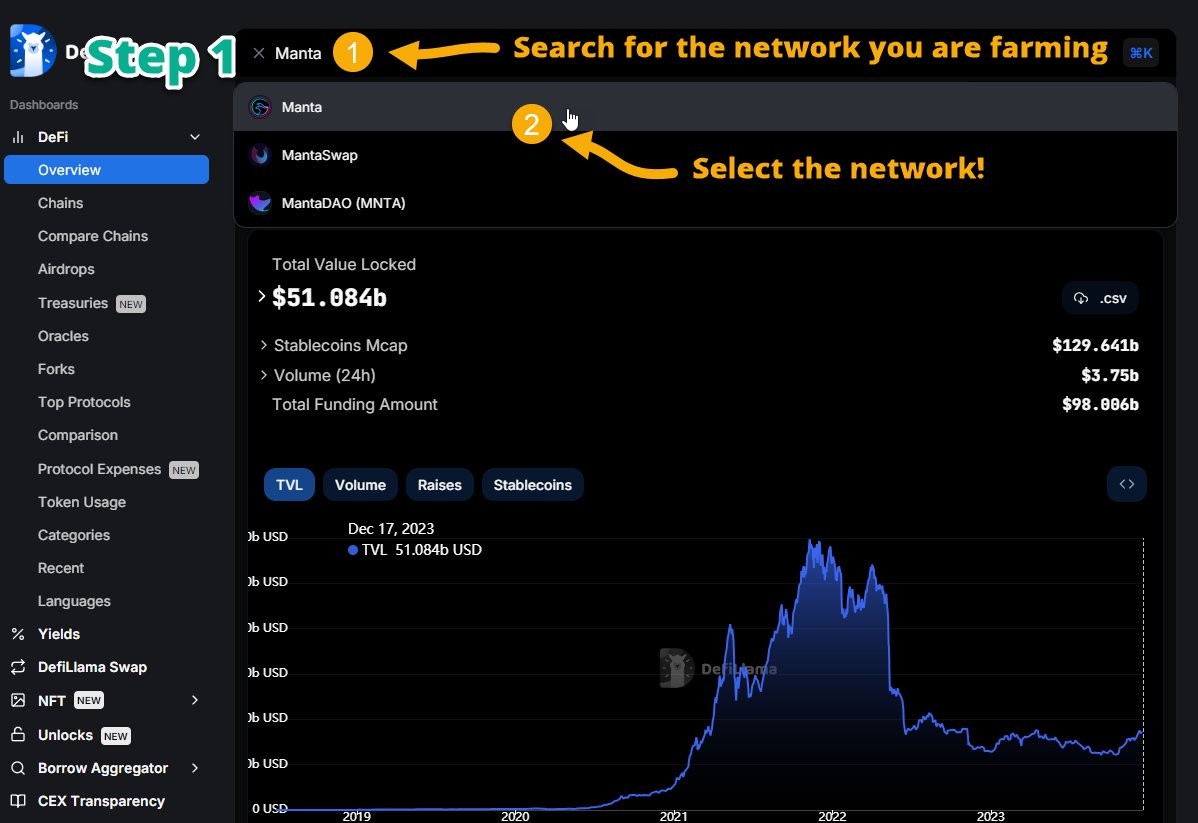Open DefiLlama Swap
Screen dimensions: 1198x823
coord(92,667)
